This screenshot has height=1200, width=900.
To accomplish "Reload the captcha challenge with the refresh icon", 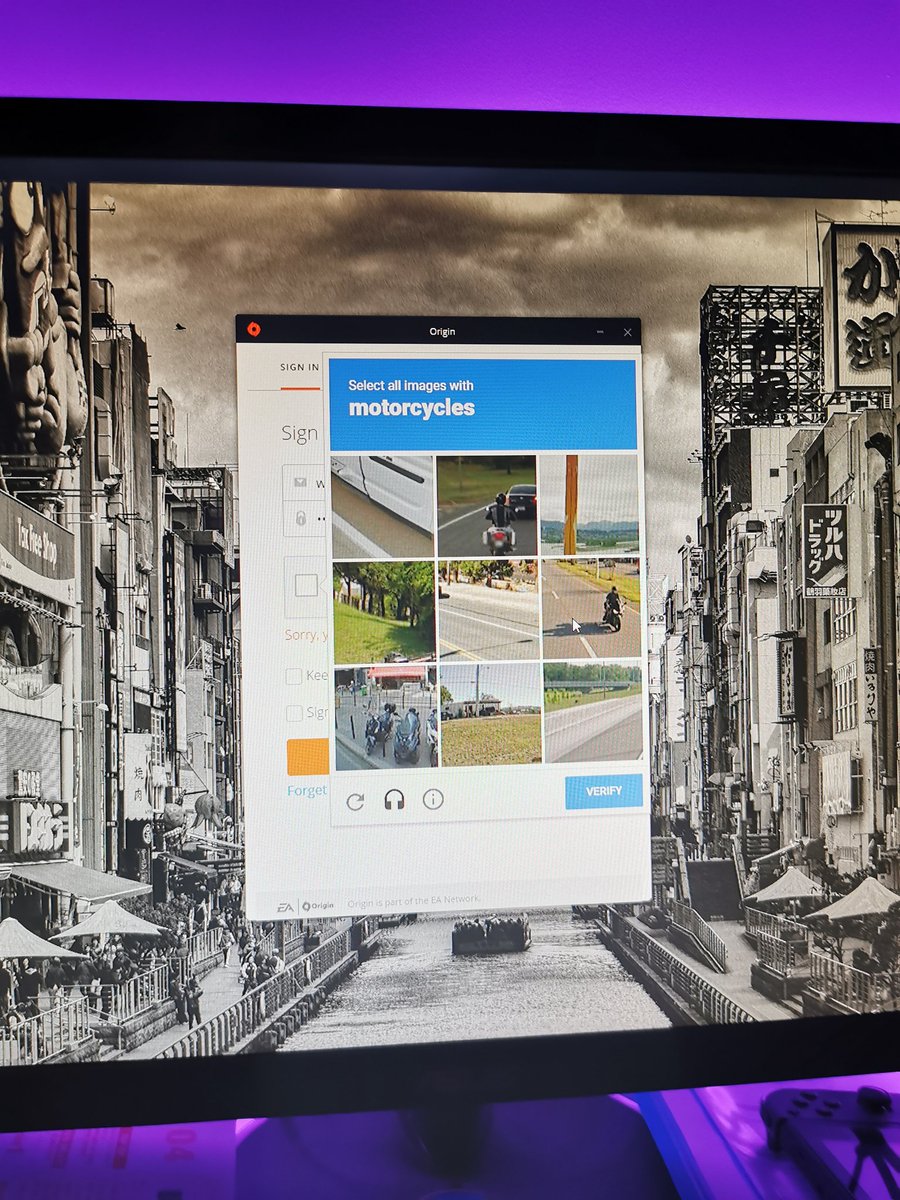I will [x=355, y=801].
